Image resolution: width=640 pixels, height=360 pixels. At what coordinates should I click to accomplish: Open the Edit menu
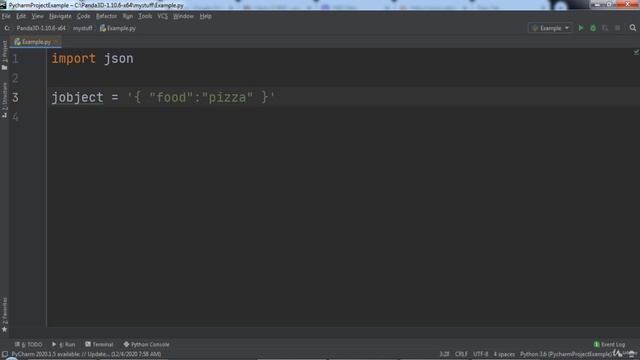pyautogui.click(x=21, y=16)
